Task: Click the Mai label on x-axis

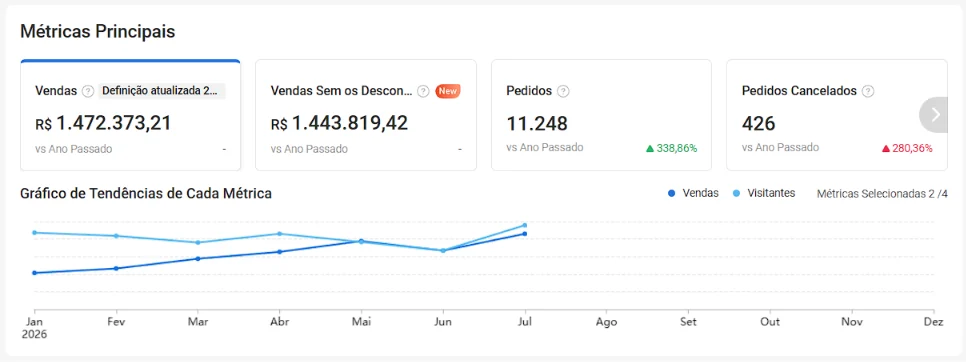Action: [361, 322]
